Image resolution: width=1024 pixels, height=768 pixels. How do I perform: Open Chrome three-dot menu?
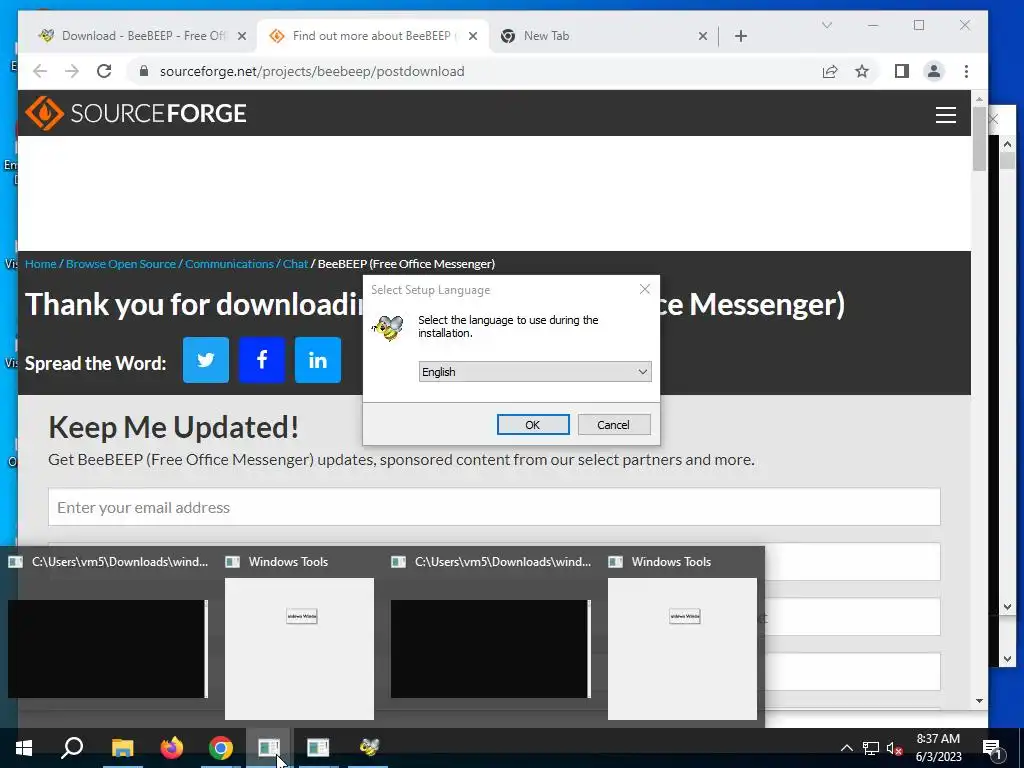click(x=967, y=71)
